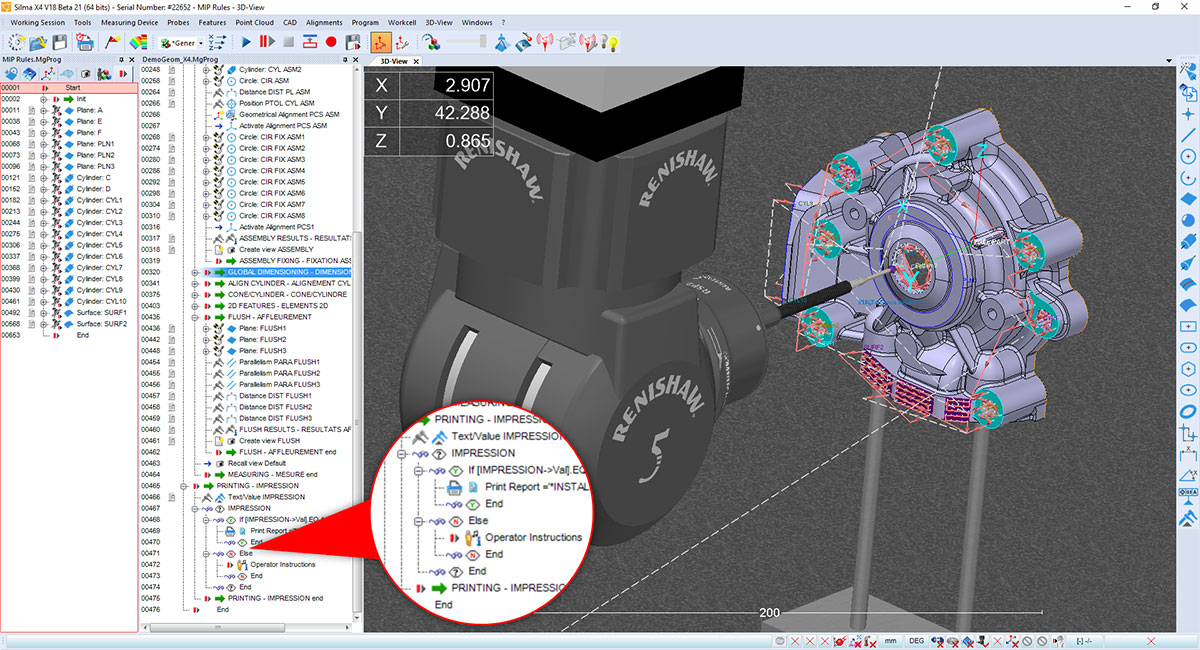Collapse the FLUSH - AFFLEUREMENT section
Image resolution: width=1200 pixels, height=650 pixels.
[195, 317]
